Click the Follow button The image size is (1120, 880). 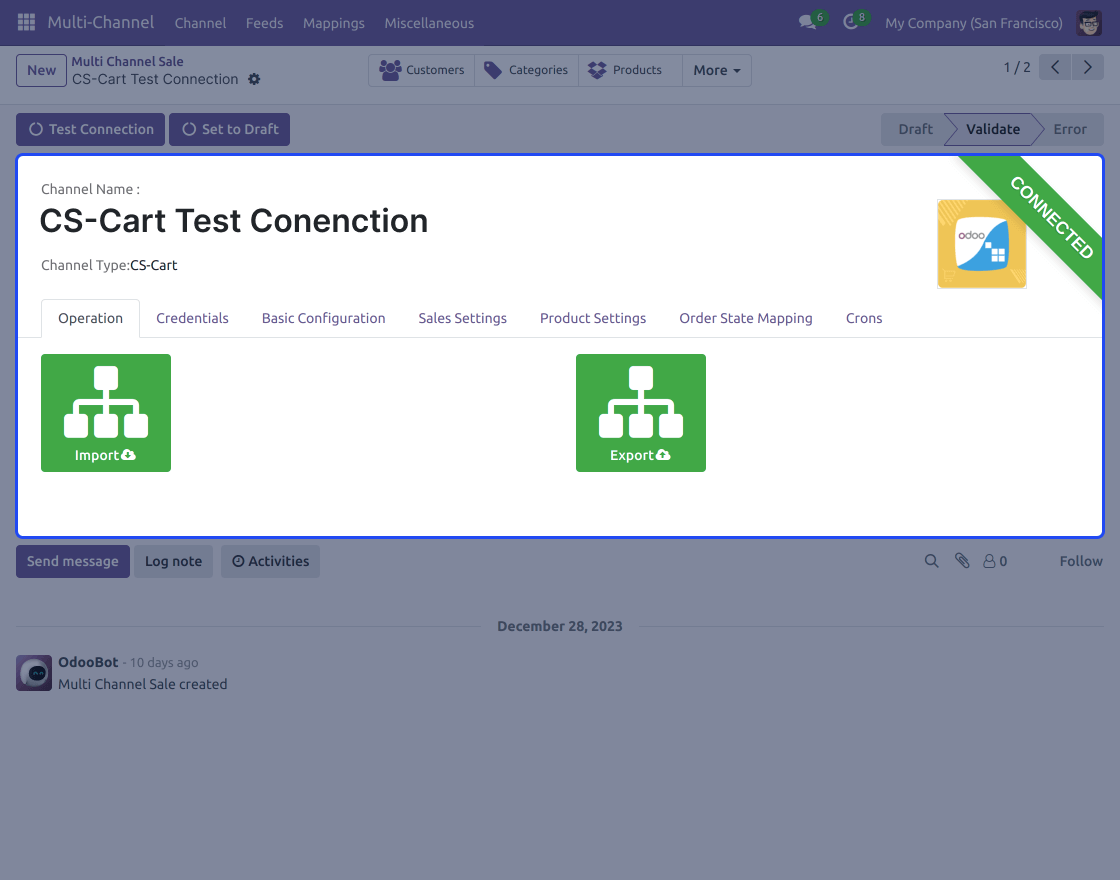tap(1081, 561)
